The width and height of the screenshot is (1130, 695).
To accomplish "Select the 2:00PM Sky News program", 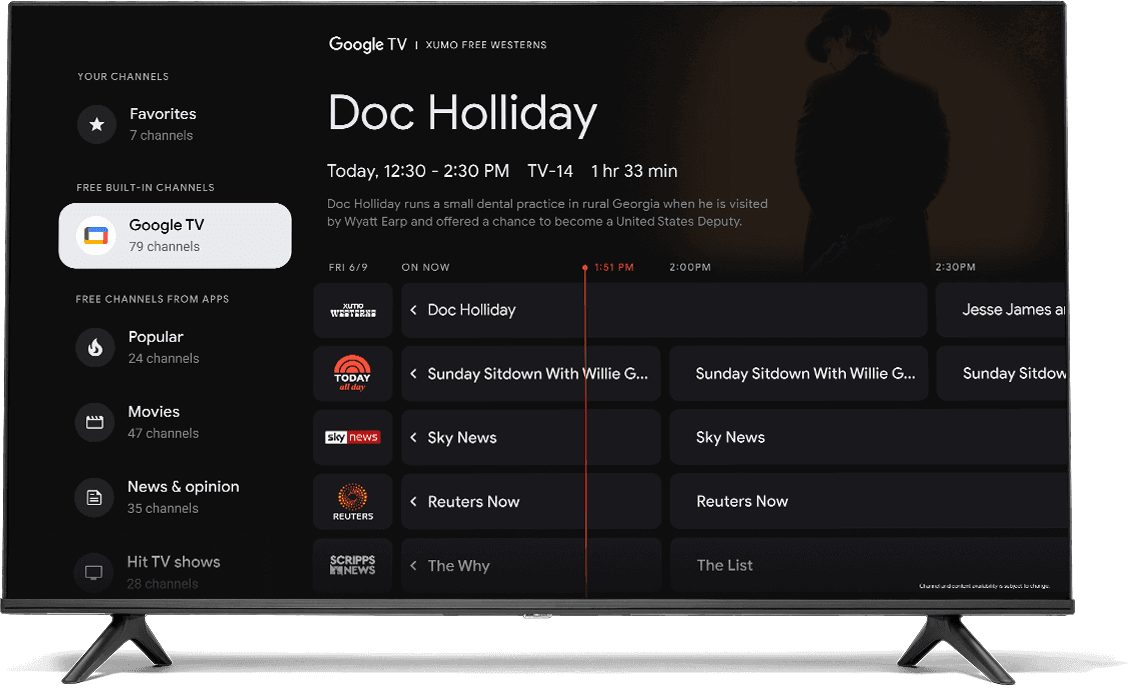I will (868, 438).
